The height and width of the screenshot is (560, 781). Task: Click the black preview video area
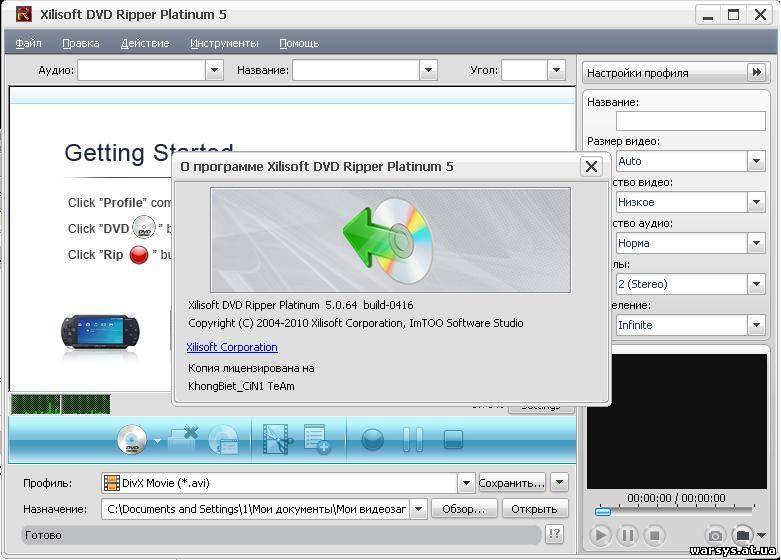click(x=676, y=421)
